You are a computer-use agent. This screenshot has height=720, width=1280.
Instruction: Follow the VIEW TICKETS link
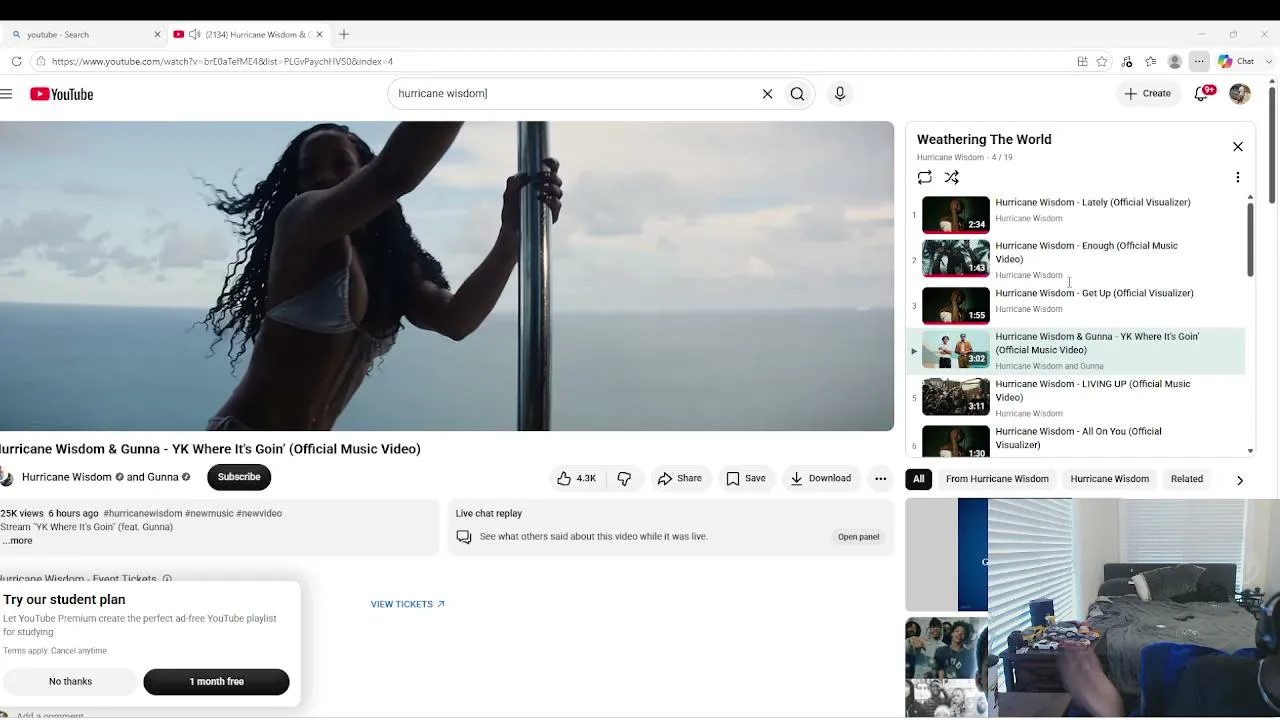(x=408, y=604)
